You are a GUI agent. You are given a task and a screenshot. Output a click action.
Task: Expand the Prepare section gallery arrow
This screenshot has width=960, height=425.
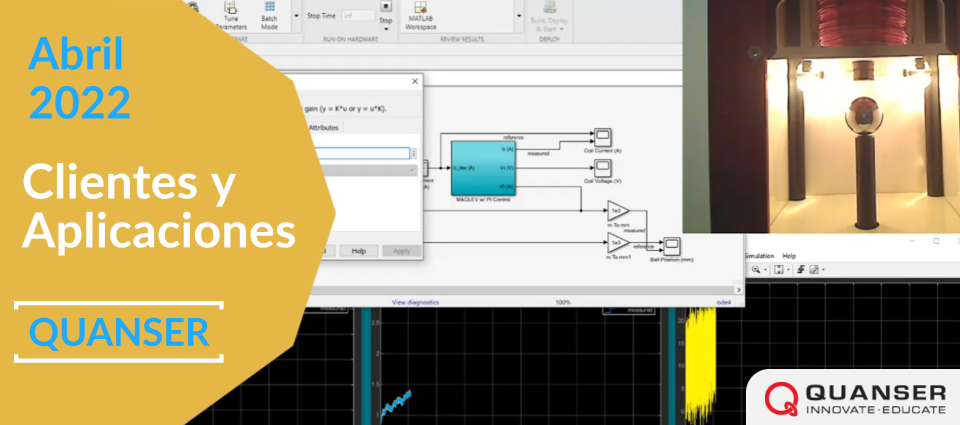tap(296, 17)
